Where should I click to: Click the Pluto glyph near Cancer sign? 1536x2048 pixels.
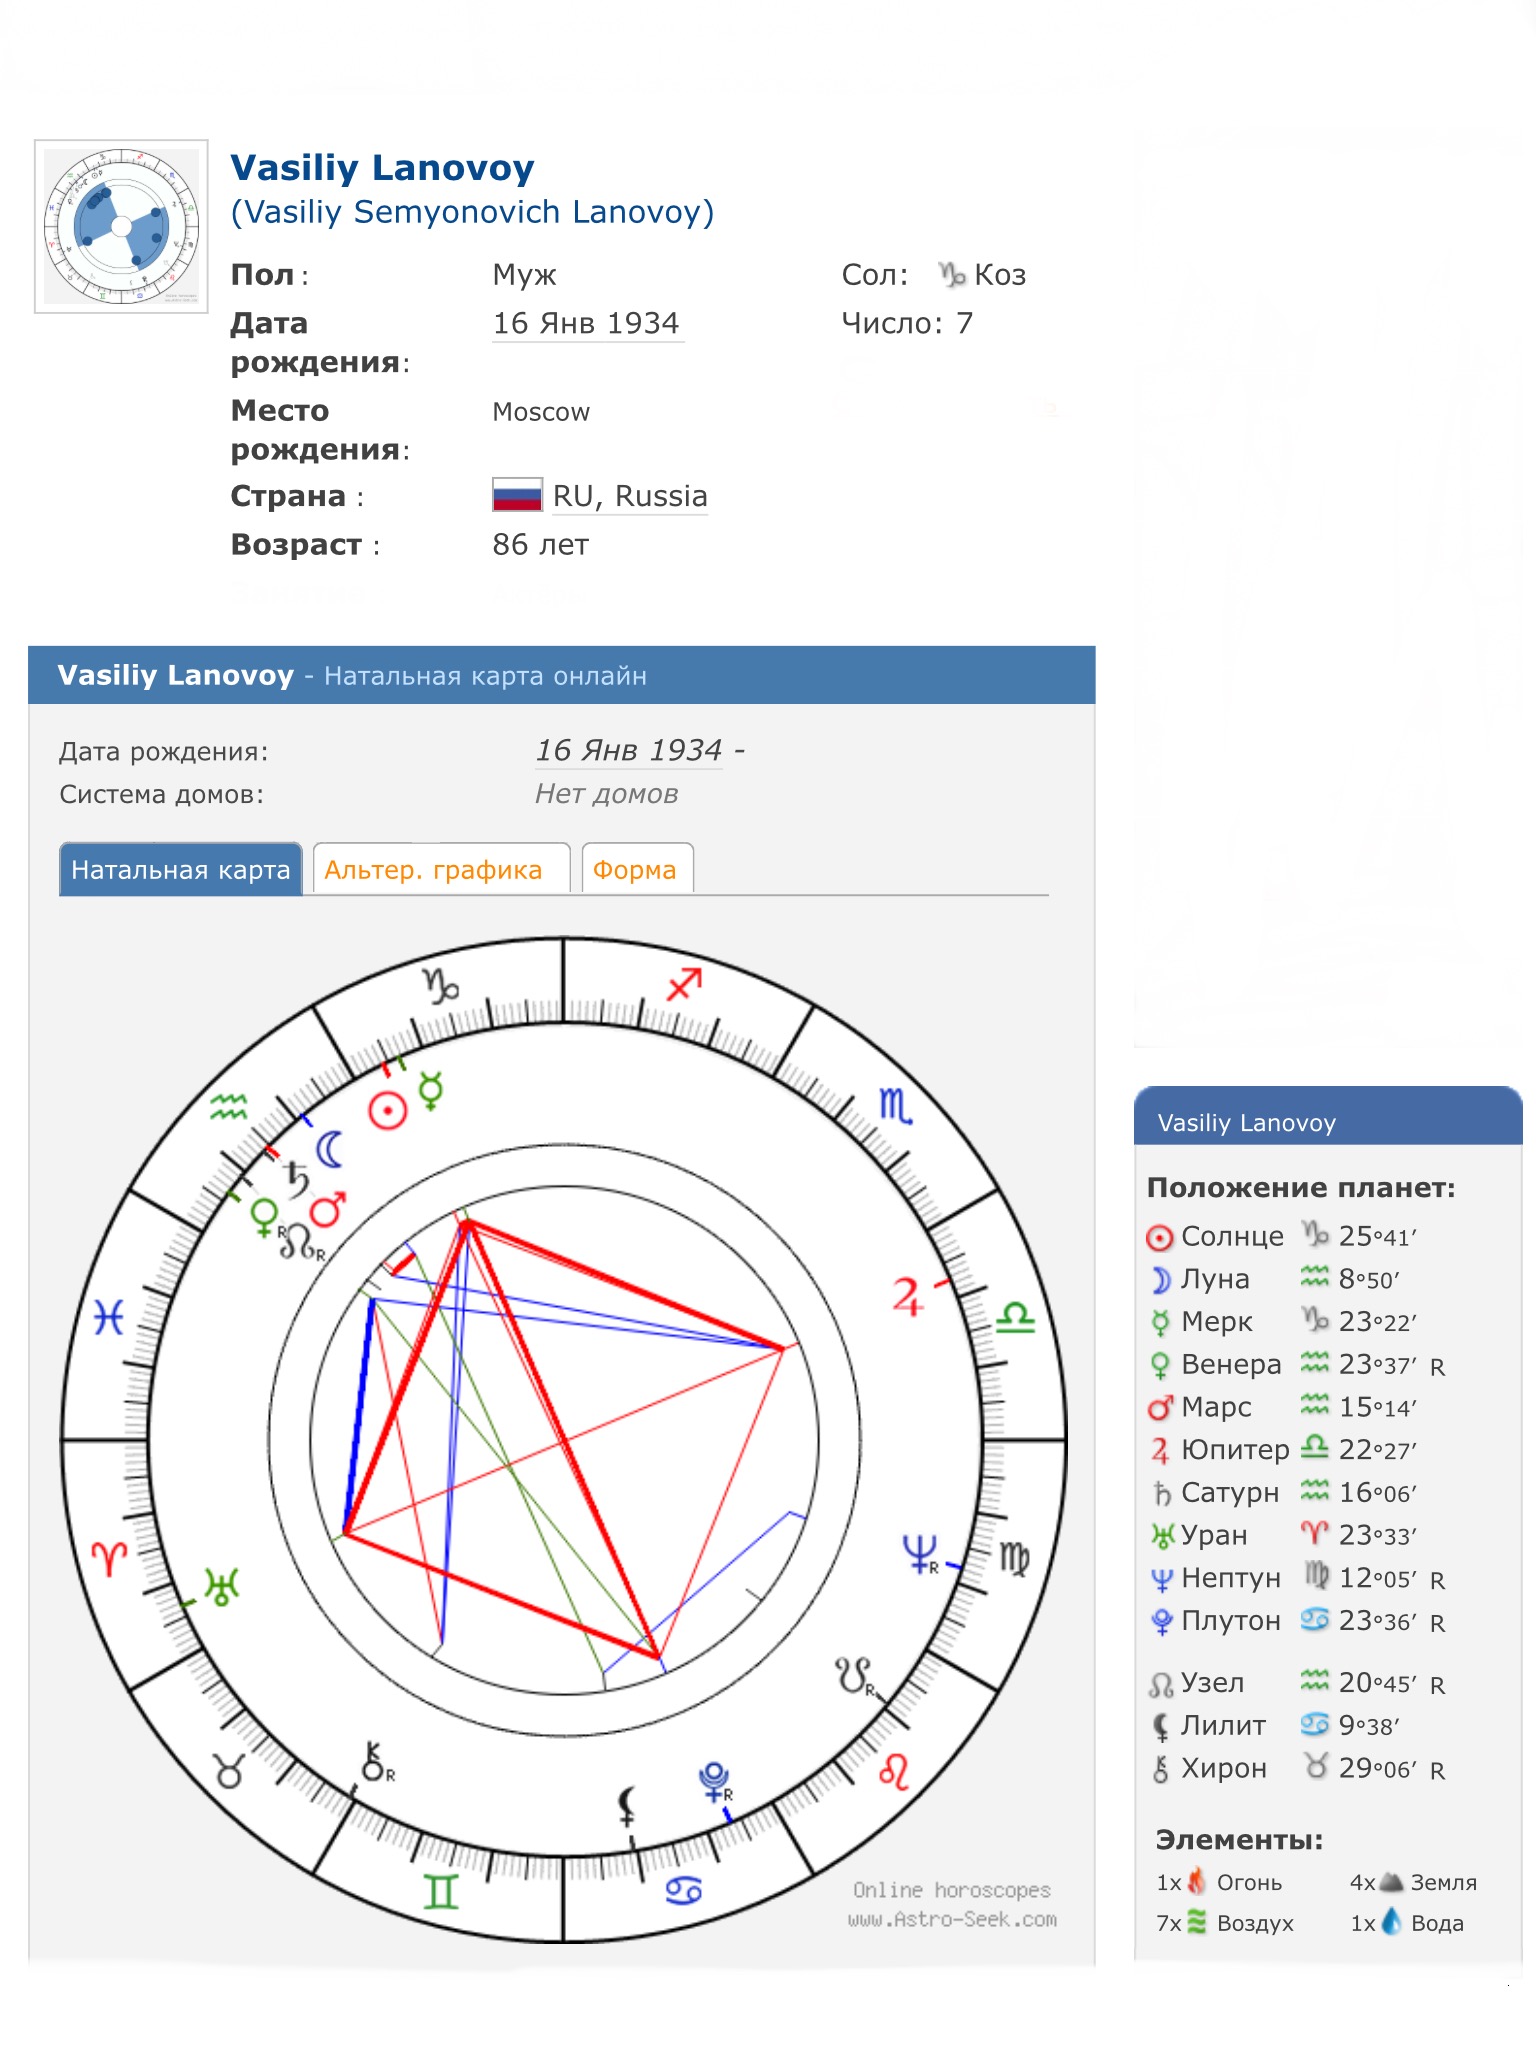click(x=713, y=1782)
